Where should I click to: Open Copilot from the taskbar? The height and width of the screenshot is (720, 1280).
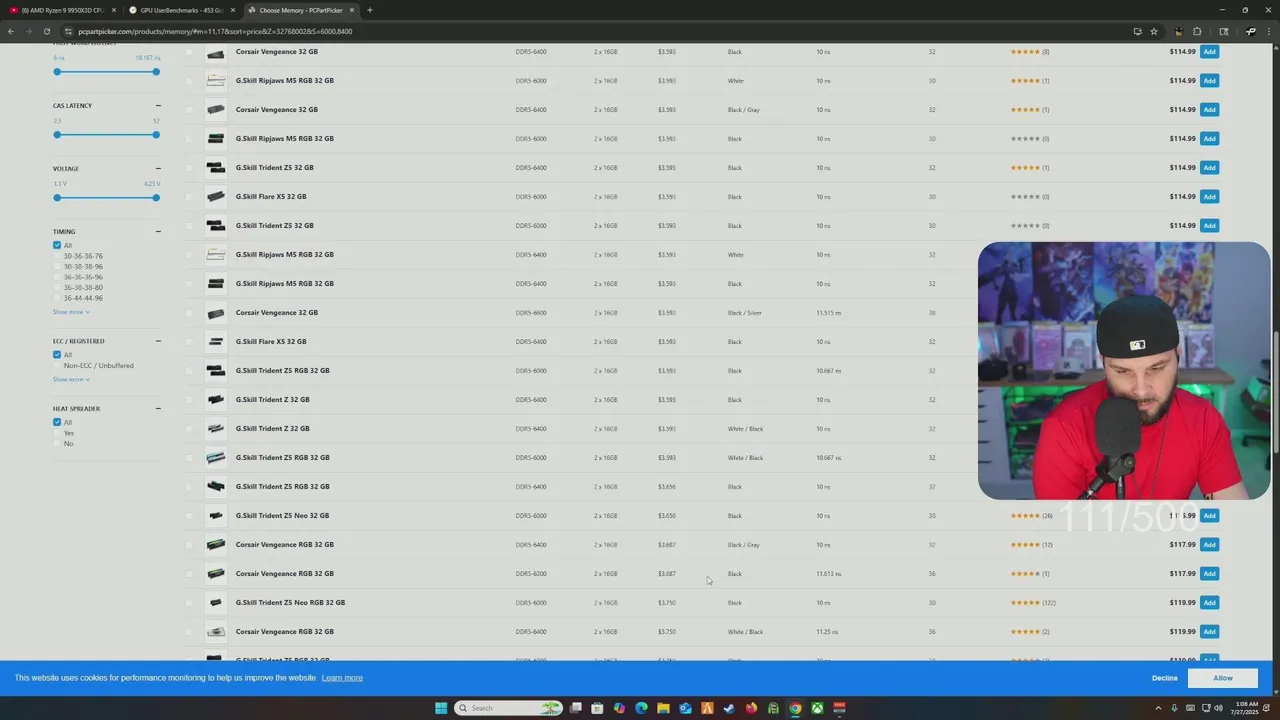[619, 708]
